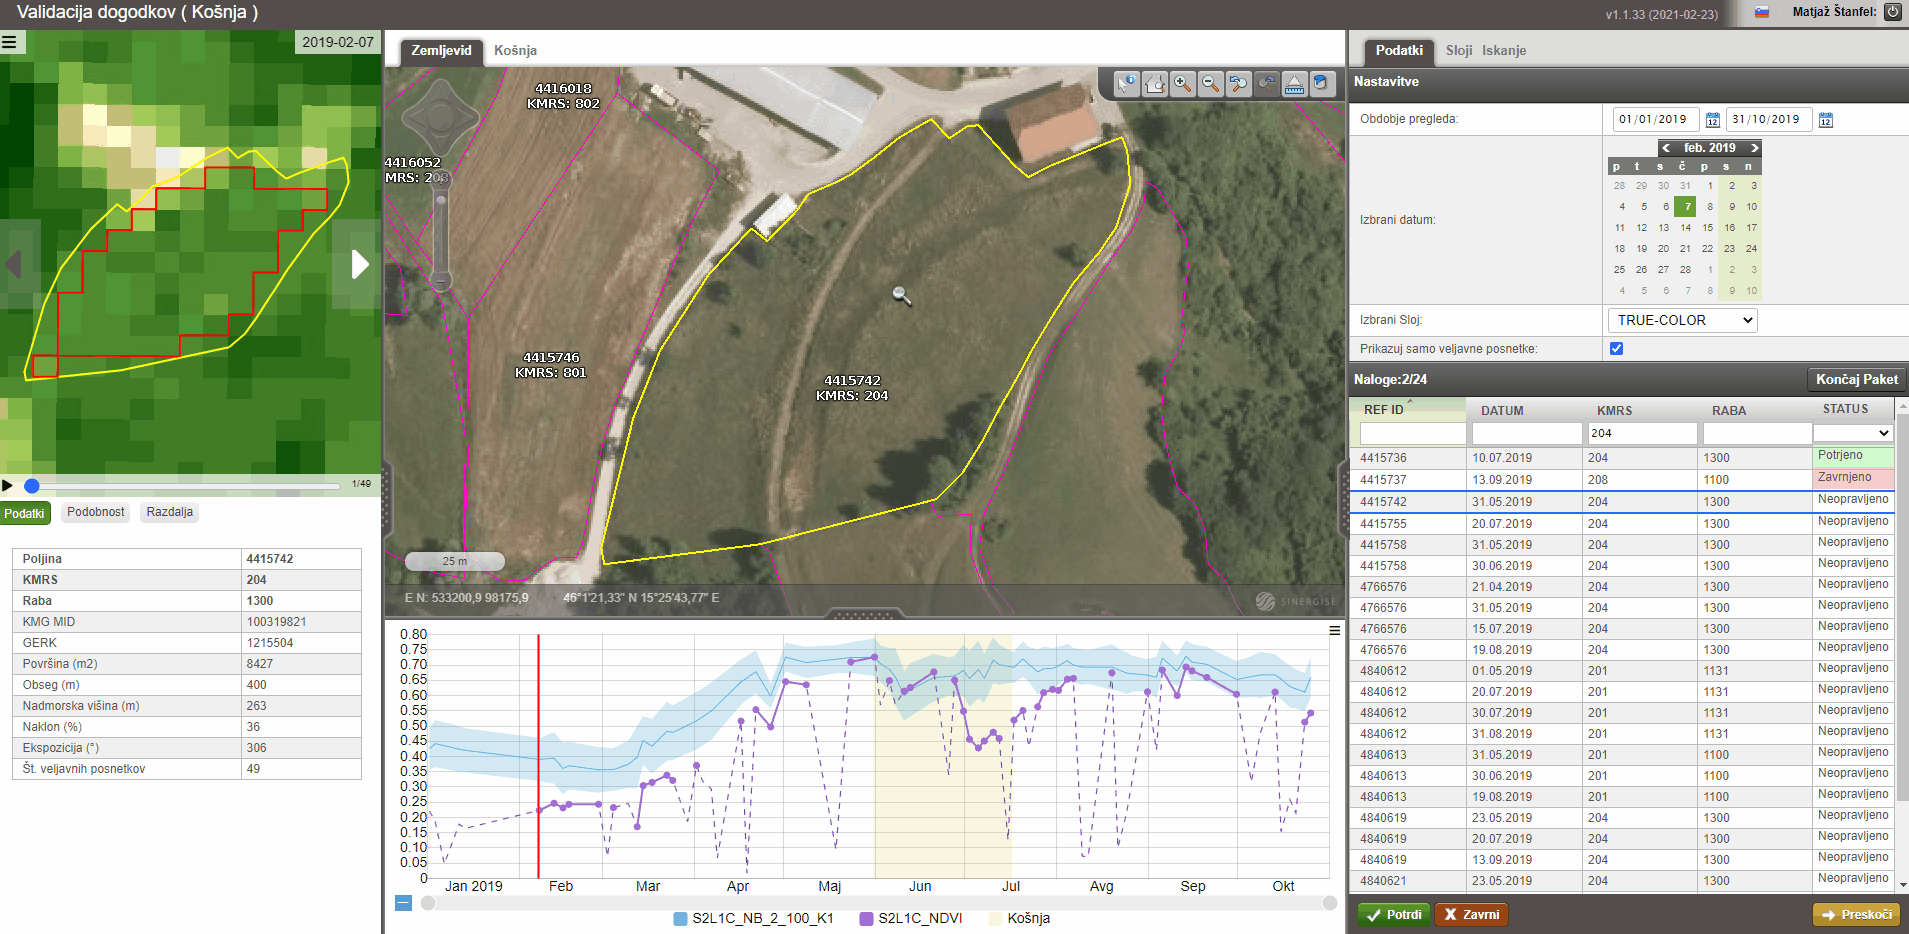Toggle S2L1C_NB_2_100_K1 series in chart legend

click(754, 918)
